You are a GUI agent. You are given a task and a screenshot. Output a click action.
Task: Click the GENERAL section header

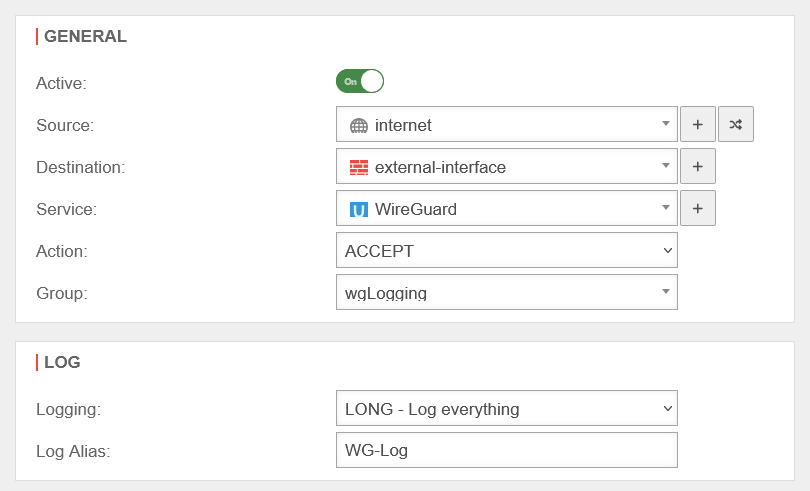(85, 37)
